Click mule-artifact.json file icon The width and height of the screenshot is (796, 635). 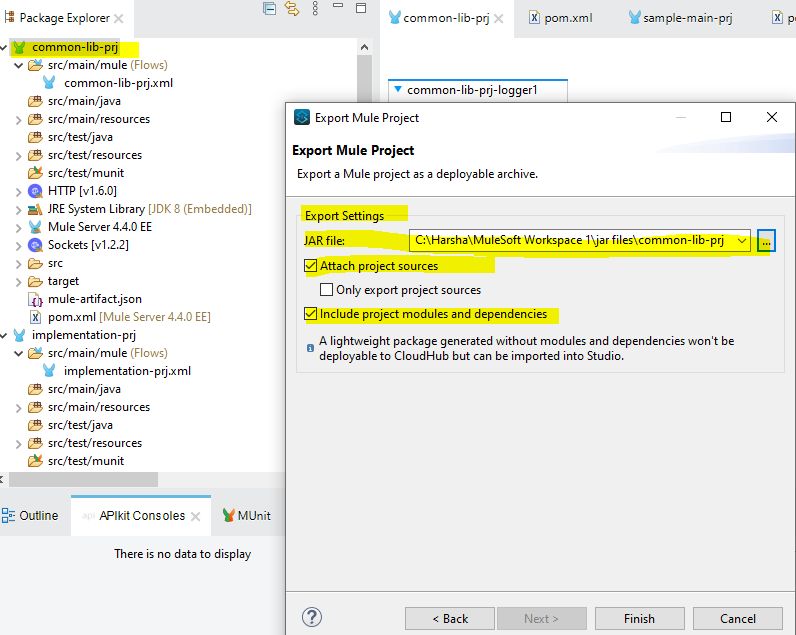coord(36,299)
